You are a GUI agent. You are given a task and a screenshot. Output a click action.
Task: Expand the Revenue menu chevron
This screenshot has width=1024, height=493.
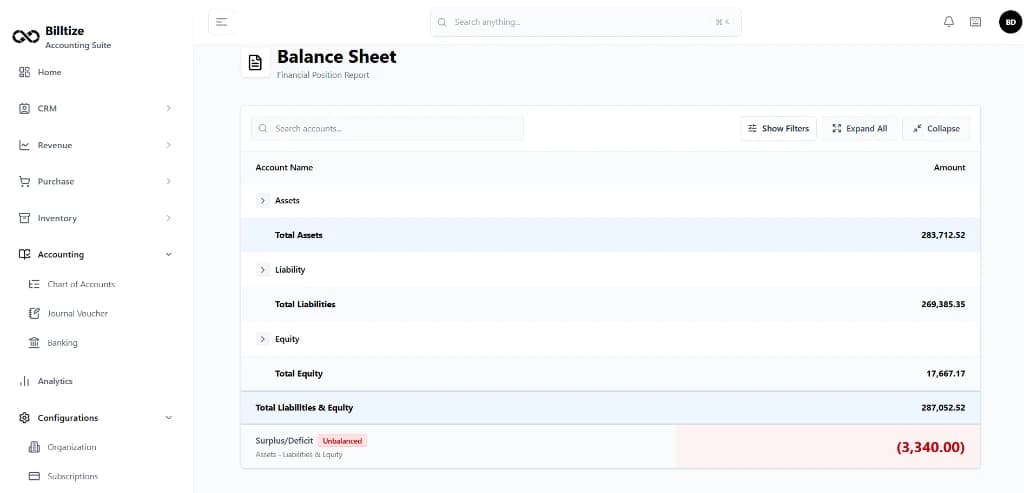[168, 145]
